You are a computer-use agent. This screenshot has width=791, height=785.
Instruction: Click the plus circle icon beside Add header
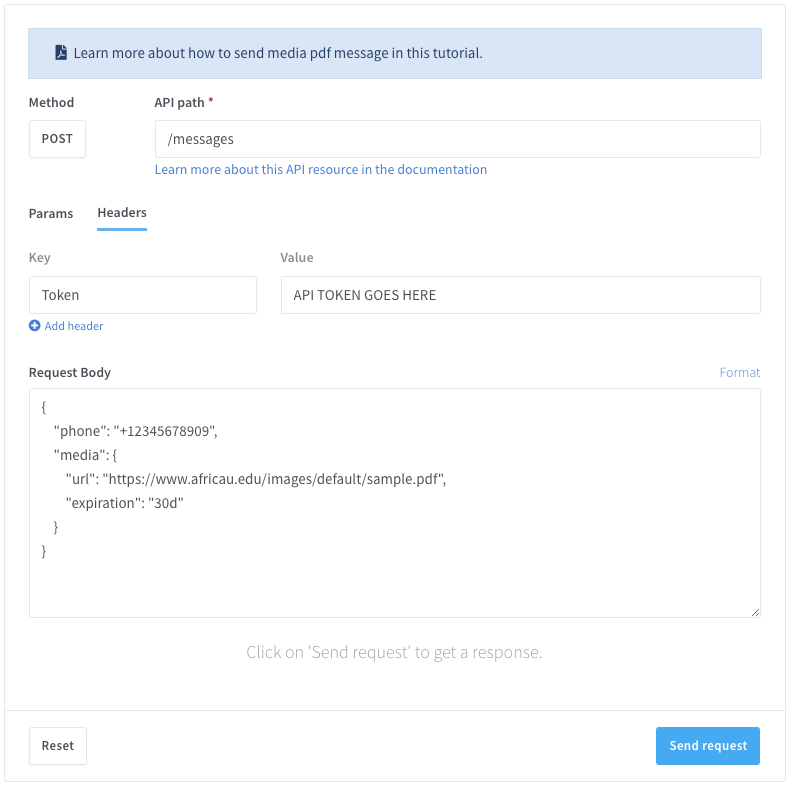tap(35, 326)
